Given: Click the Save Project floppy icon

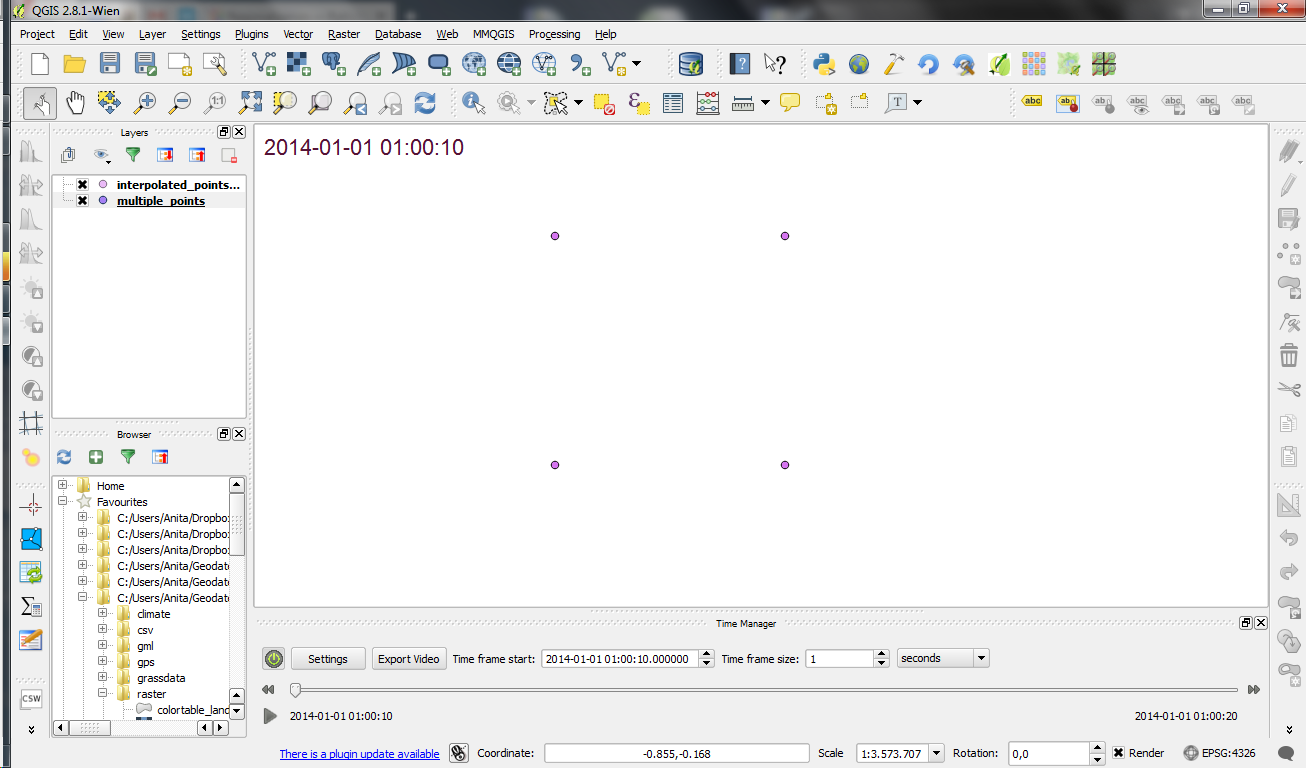Looking at the screenshot, I should point(110,64).
